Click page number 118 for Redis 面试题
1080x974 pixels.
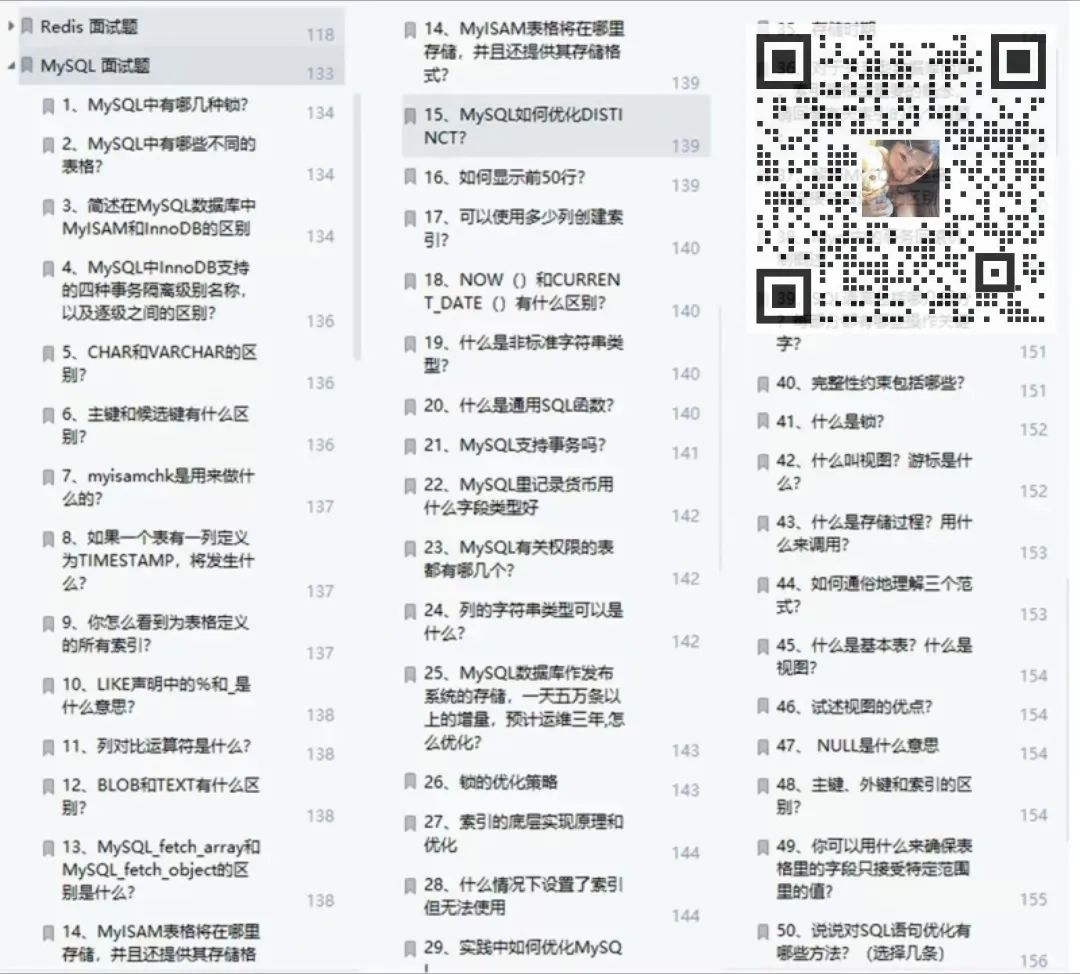(x=320, y=34)
